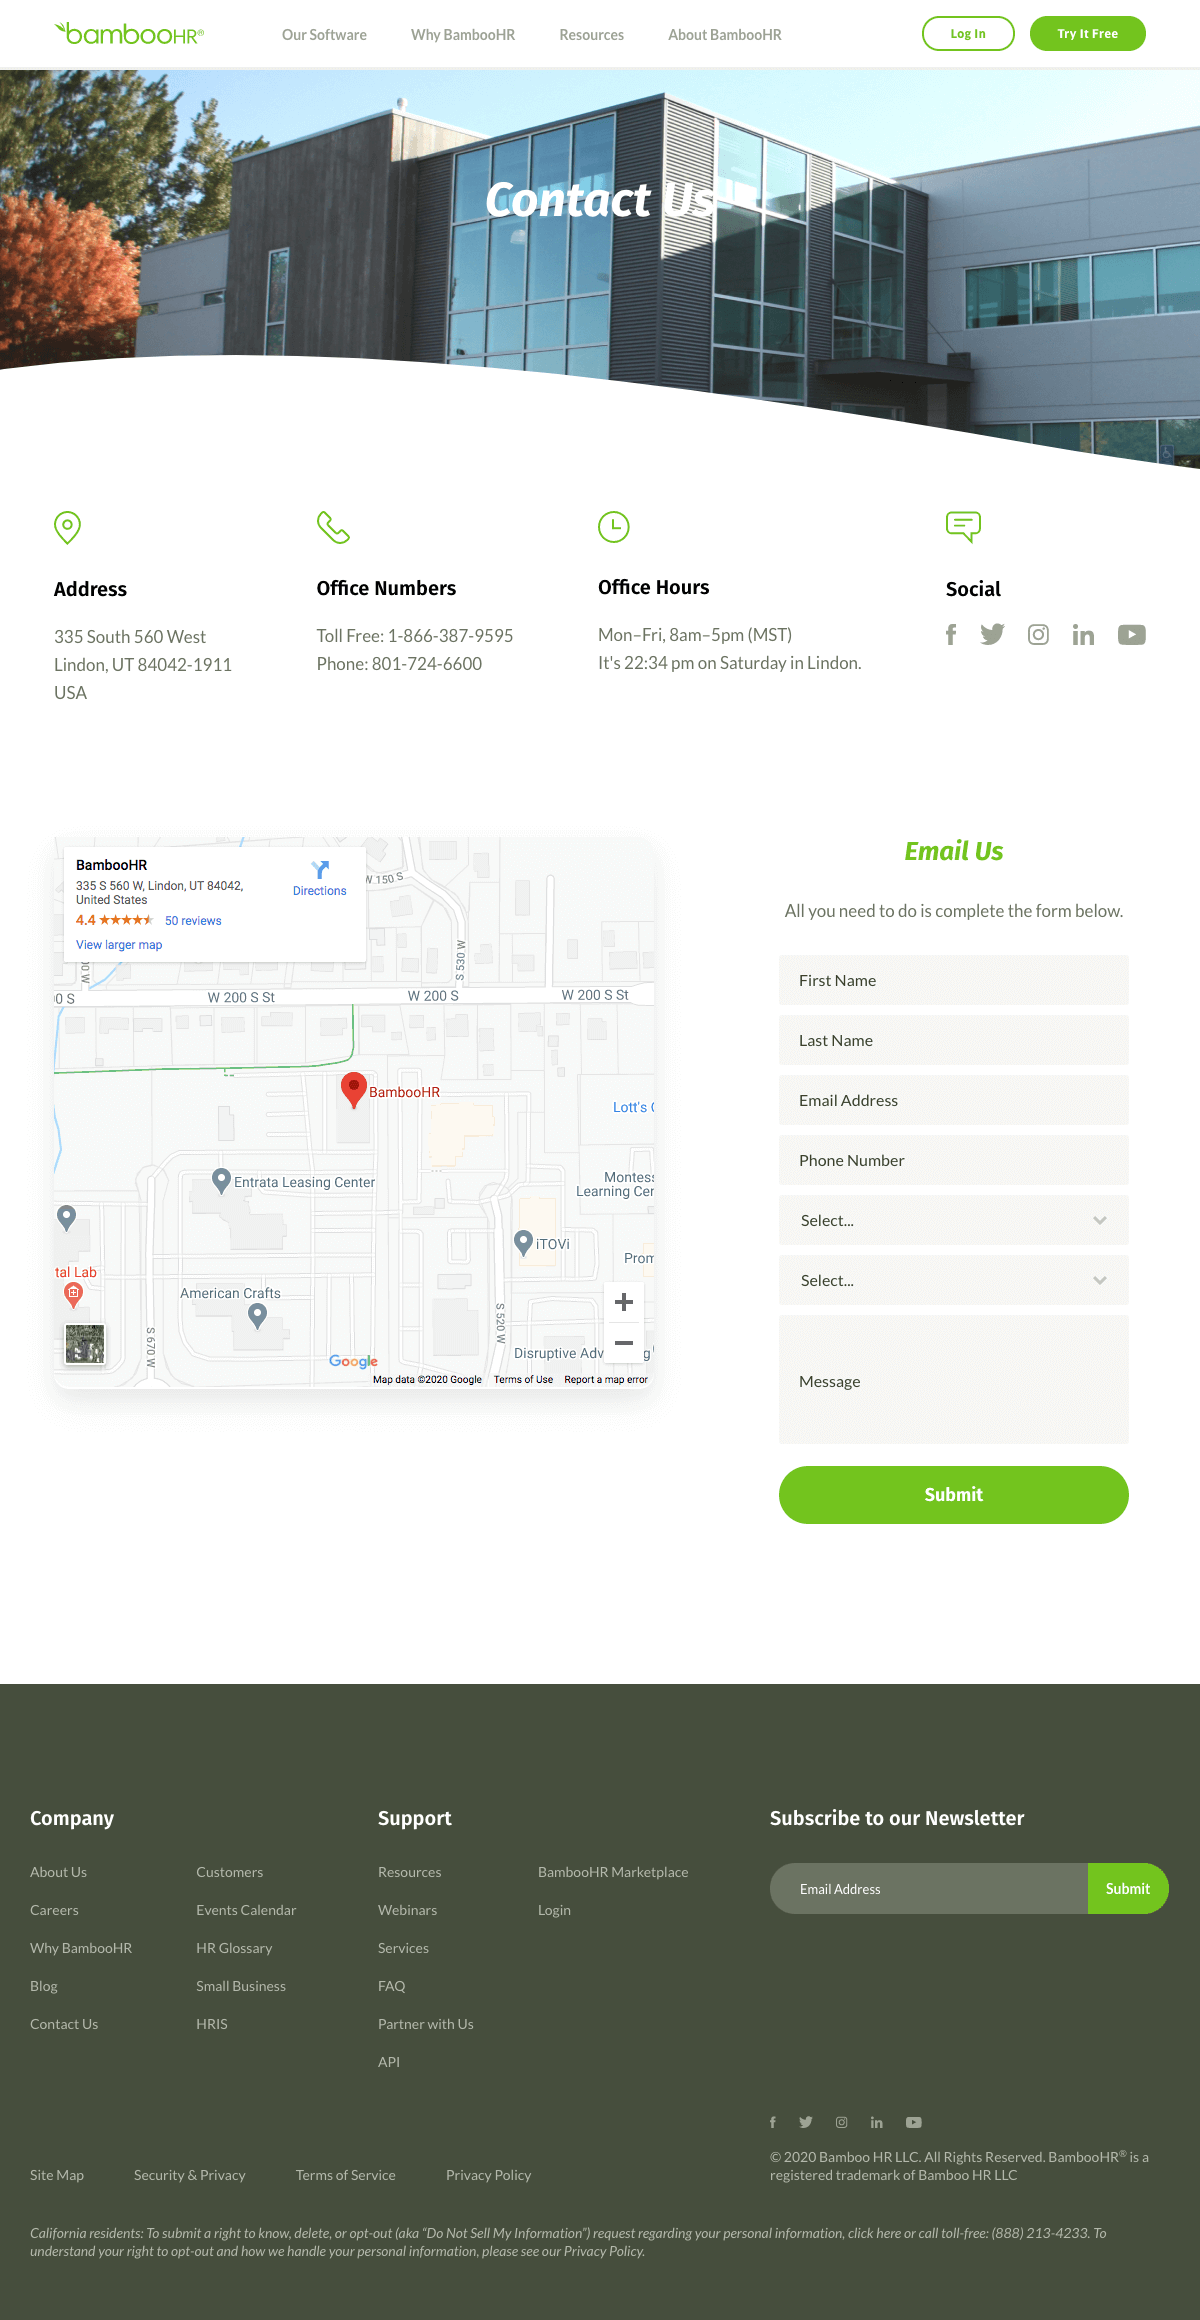Image resolution: width=1200 pixels, height=2320 pixels.
Task: Open the Facebook icon under Social
Action: point(951,635)
